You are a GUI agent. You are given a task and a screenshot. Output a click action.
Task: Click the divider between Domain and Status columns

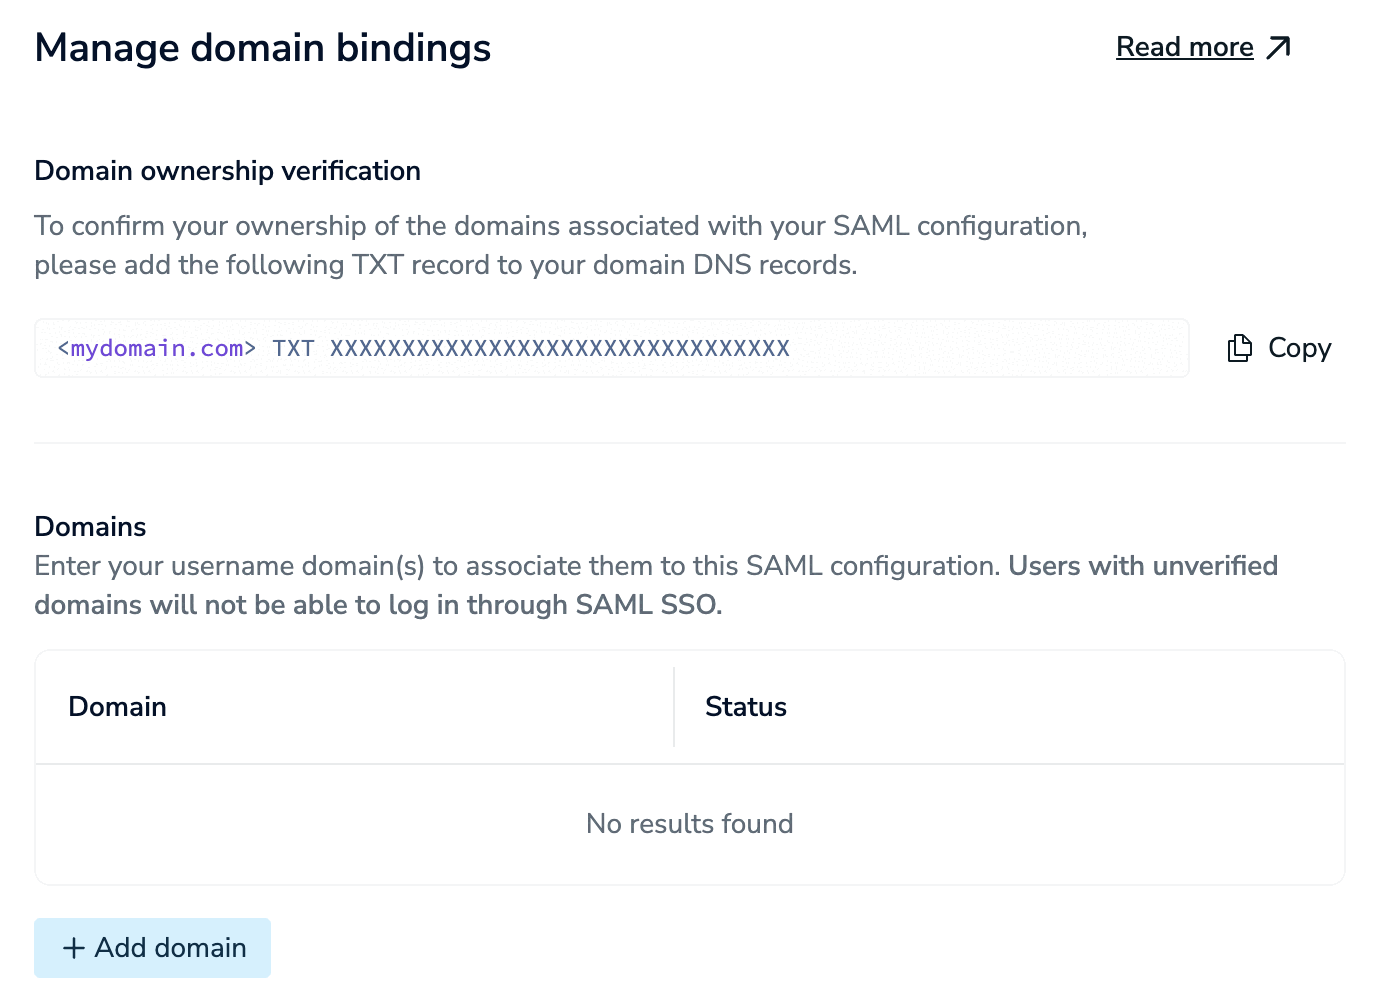click(674, 707)
